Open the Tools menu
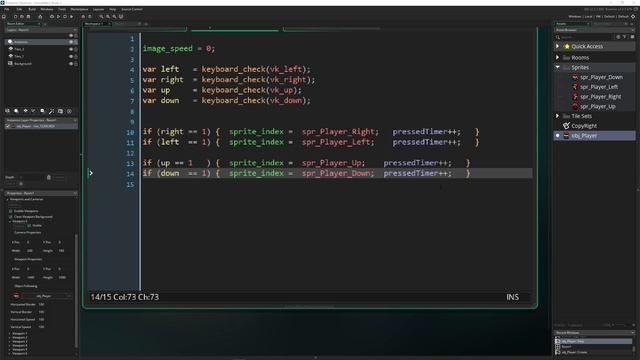This screenshot has width=640, height=360. [62, 9]
